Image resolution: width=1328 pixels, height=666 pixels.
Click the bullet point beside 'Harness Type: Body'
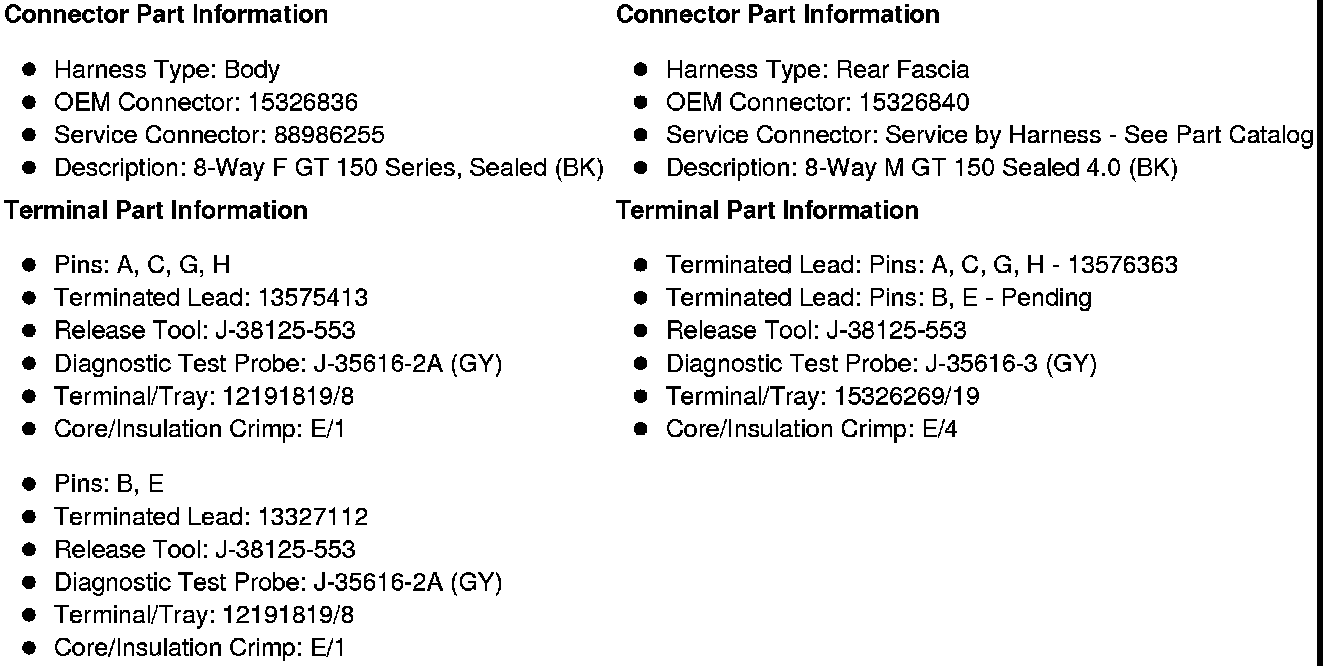tap(30, 70)
